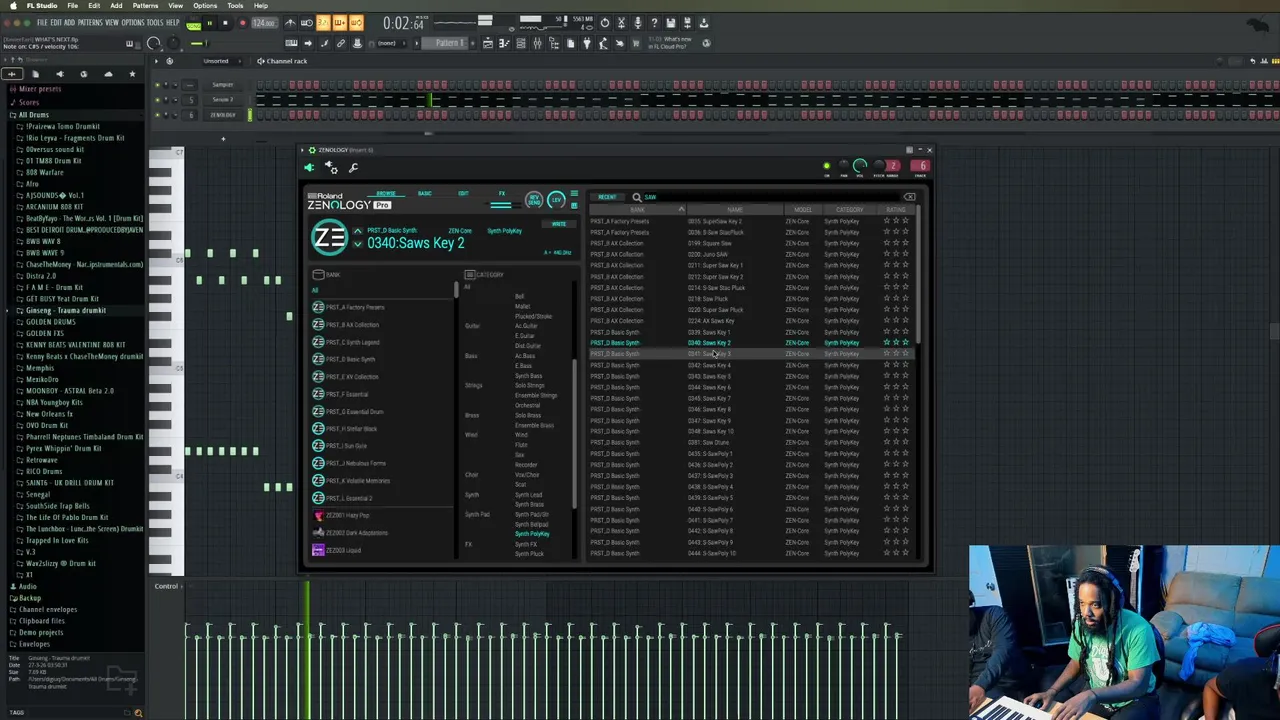Open the PATTERNS menu in FL toolbar

(90, 22)
